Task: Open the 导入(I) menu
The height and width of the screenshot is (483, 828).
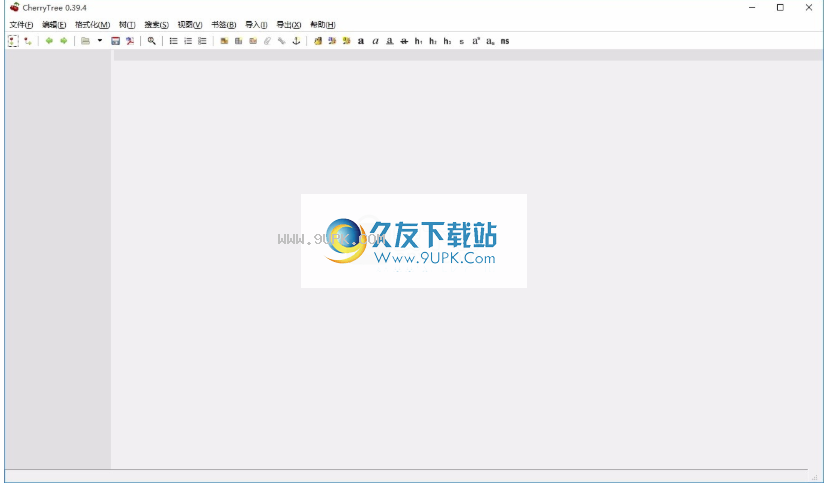Action: pos(256,25)
